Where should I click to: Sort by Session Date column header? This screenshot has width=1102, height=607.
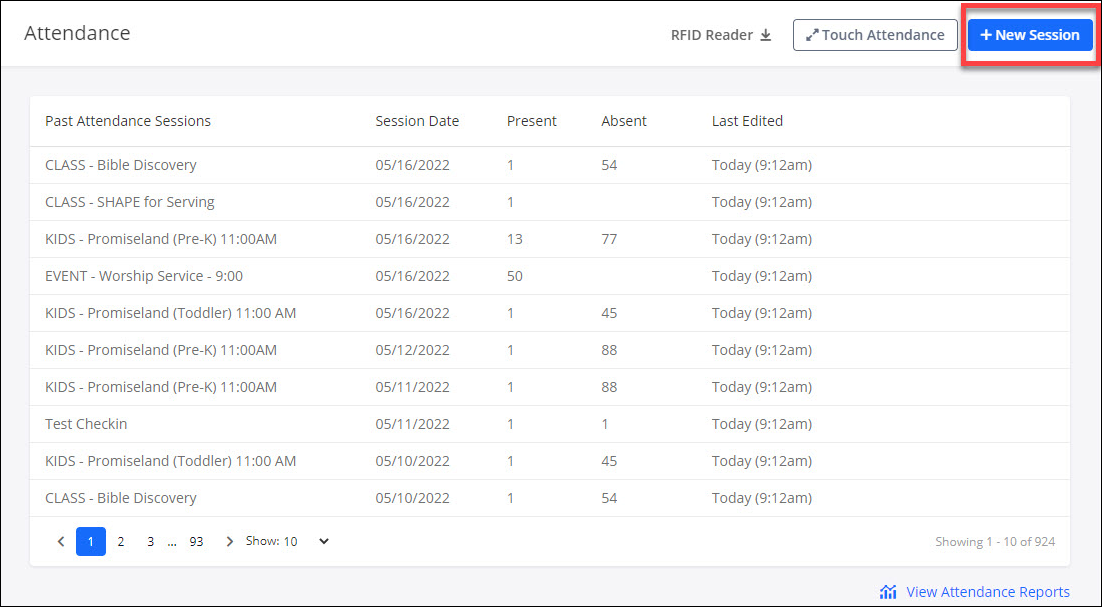417,121
